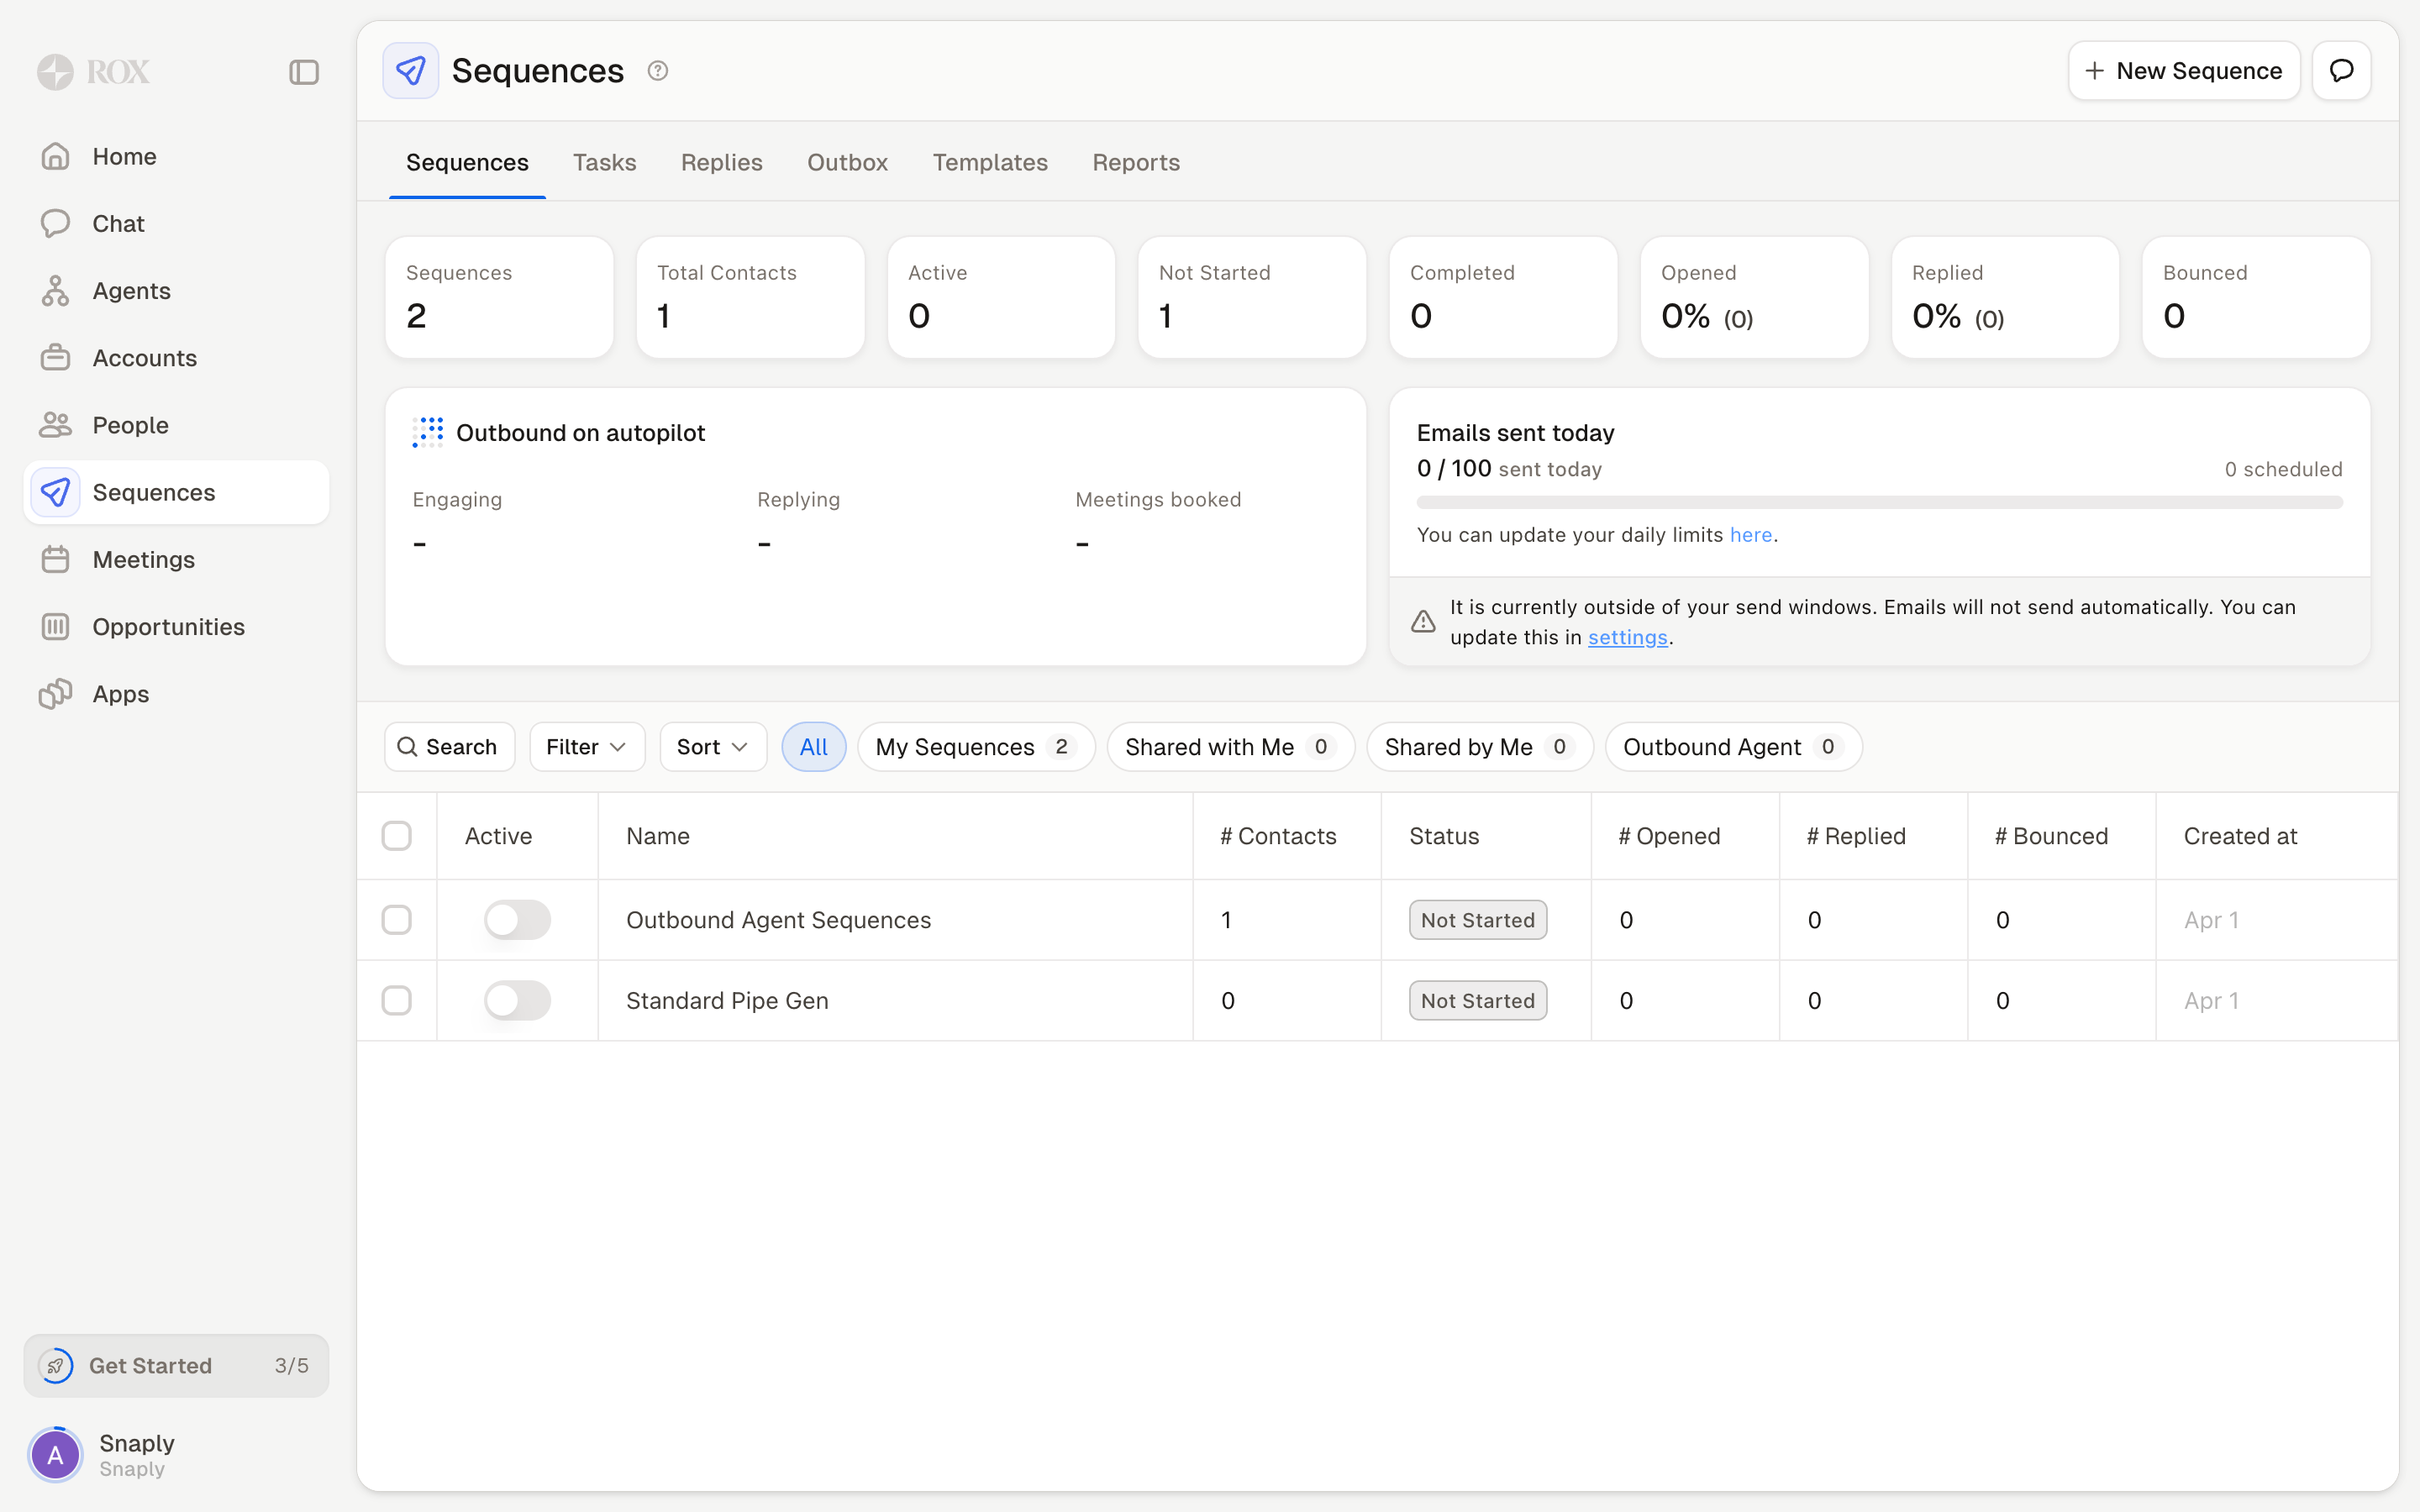
Task: Click the Sequences header paper plane icon
Action: click(411, 71)
